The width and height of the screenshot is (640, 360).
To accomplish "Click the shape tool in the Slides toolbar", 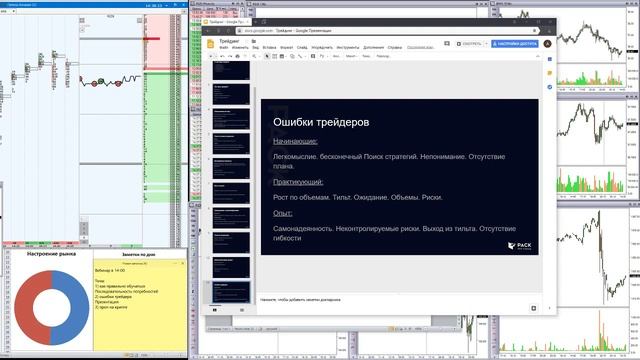I will [x=292, y=56].
